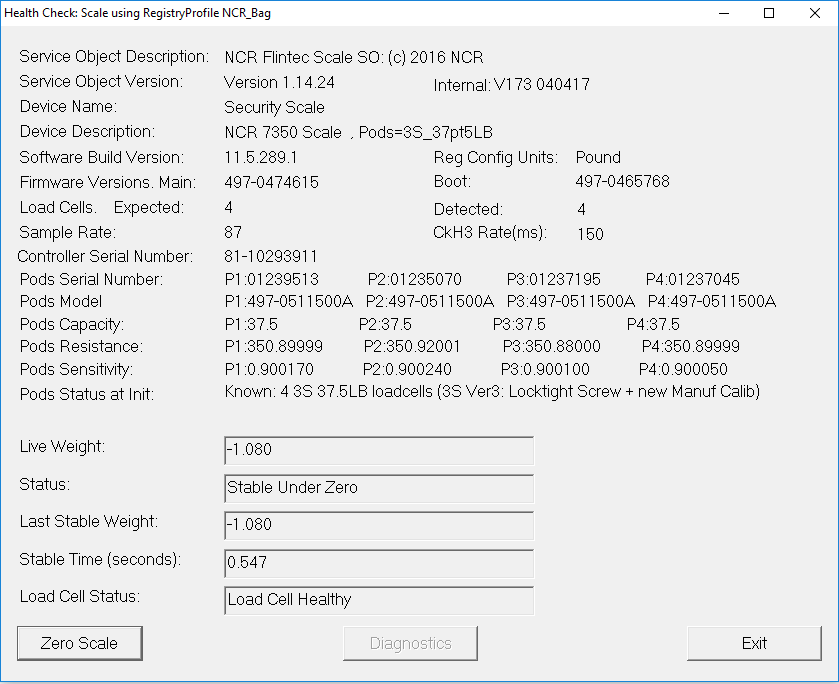Viewport: 839px width, 684px height.
Task: Click software build version '11.5.289.1'
Action: 261,157
